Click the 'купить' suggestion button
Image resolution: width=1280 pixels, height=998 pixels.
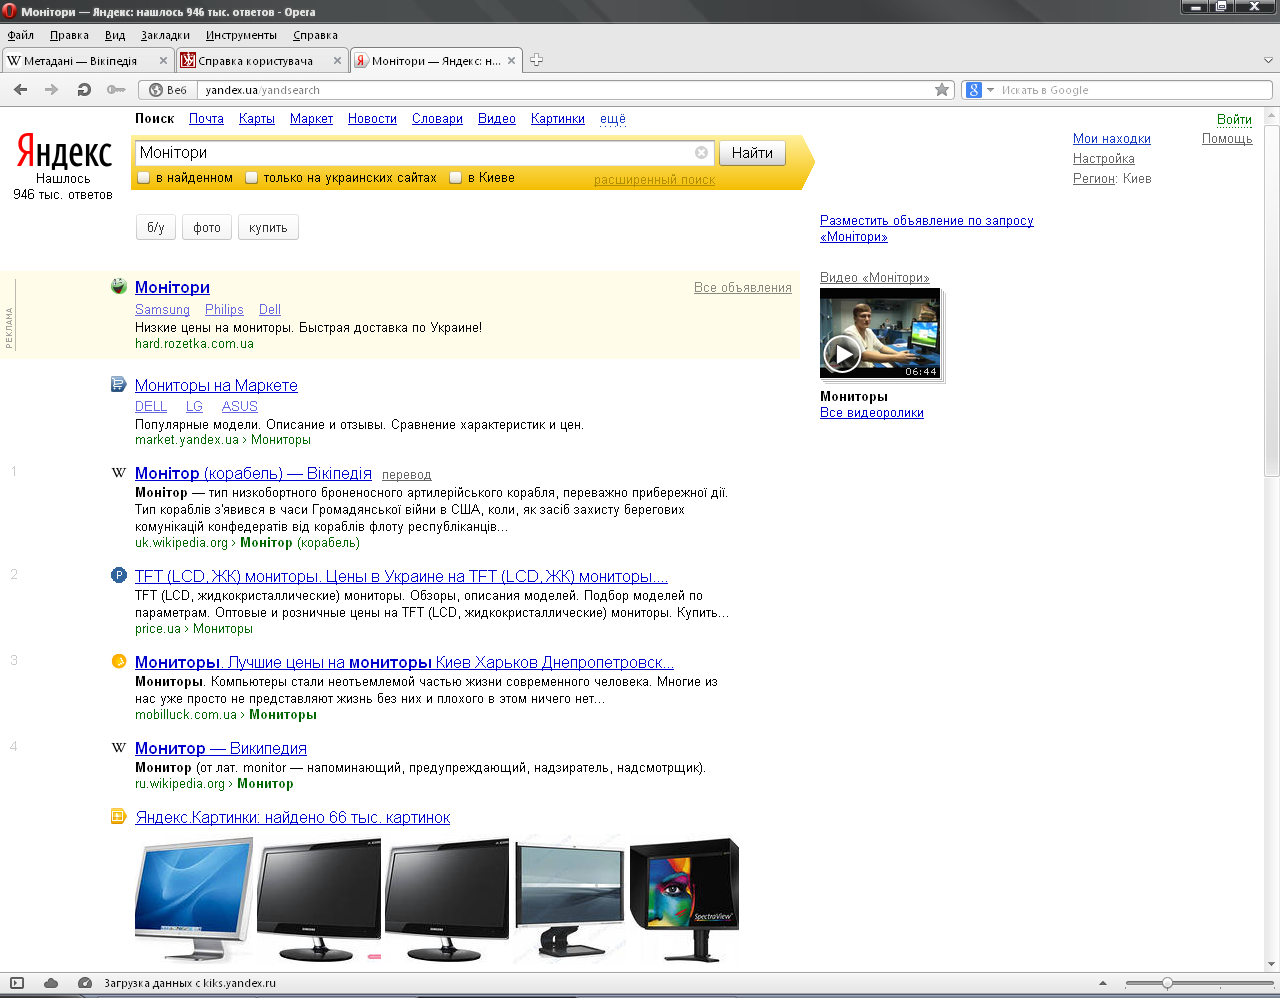tap(268, 228)
